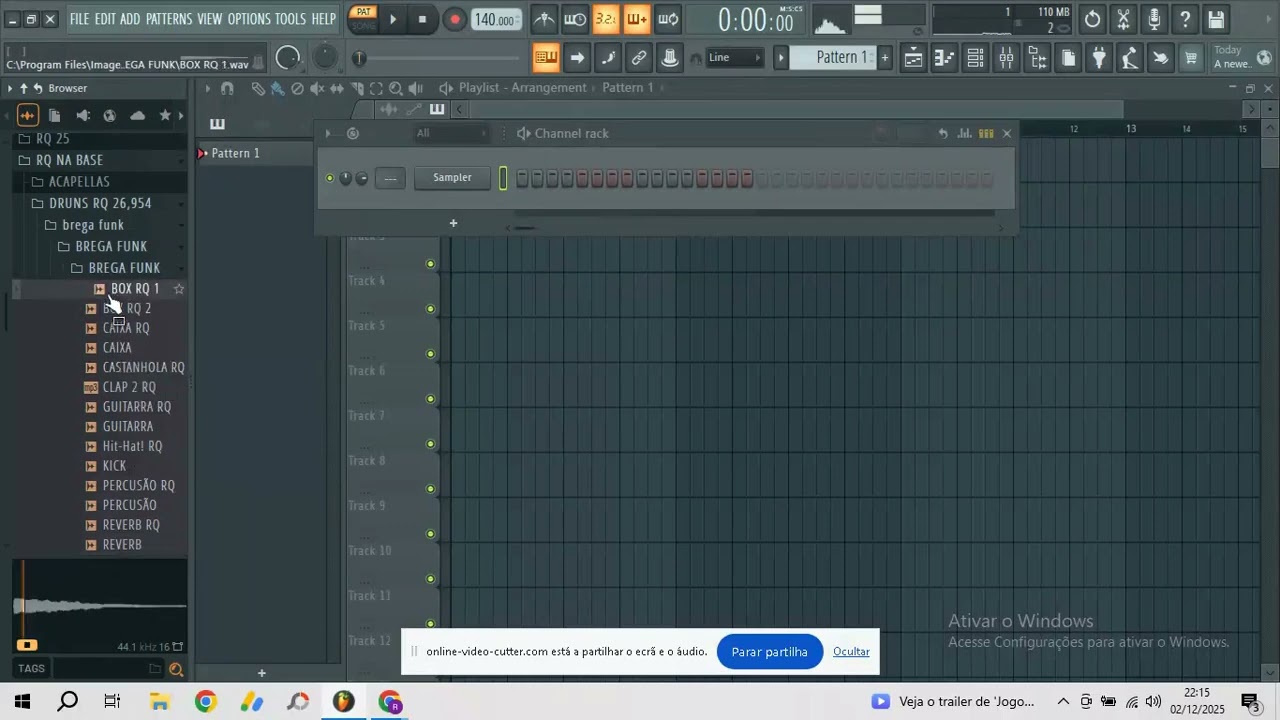Enable wait for input before recording
Image resolution: width=1280 pixels, height=720 pixels.
point(575,19)
